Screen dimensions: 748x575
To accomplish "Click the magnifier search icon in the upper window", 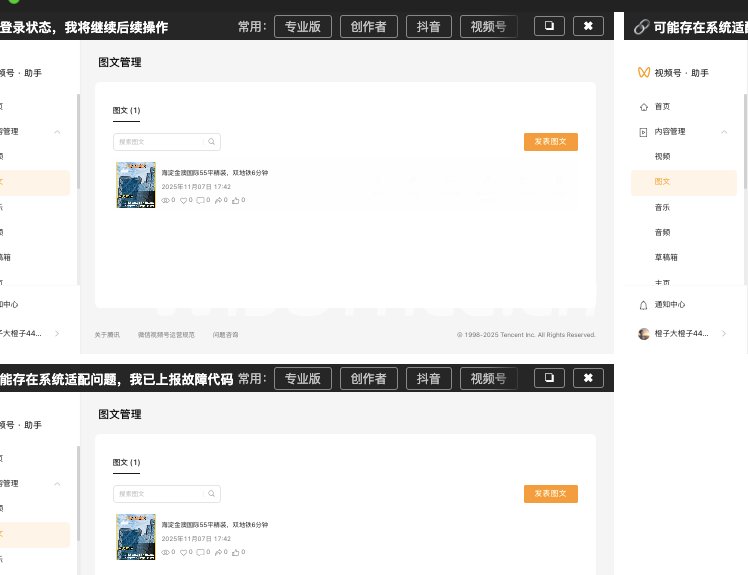I will [x=211, y=142].
